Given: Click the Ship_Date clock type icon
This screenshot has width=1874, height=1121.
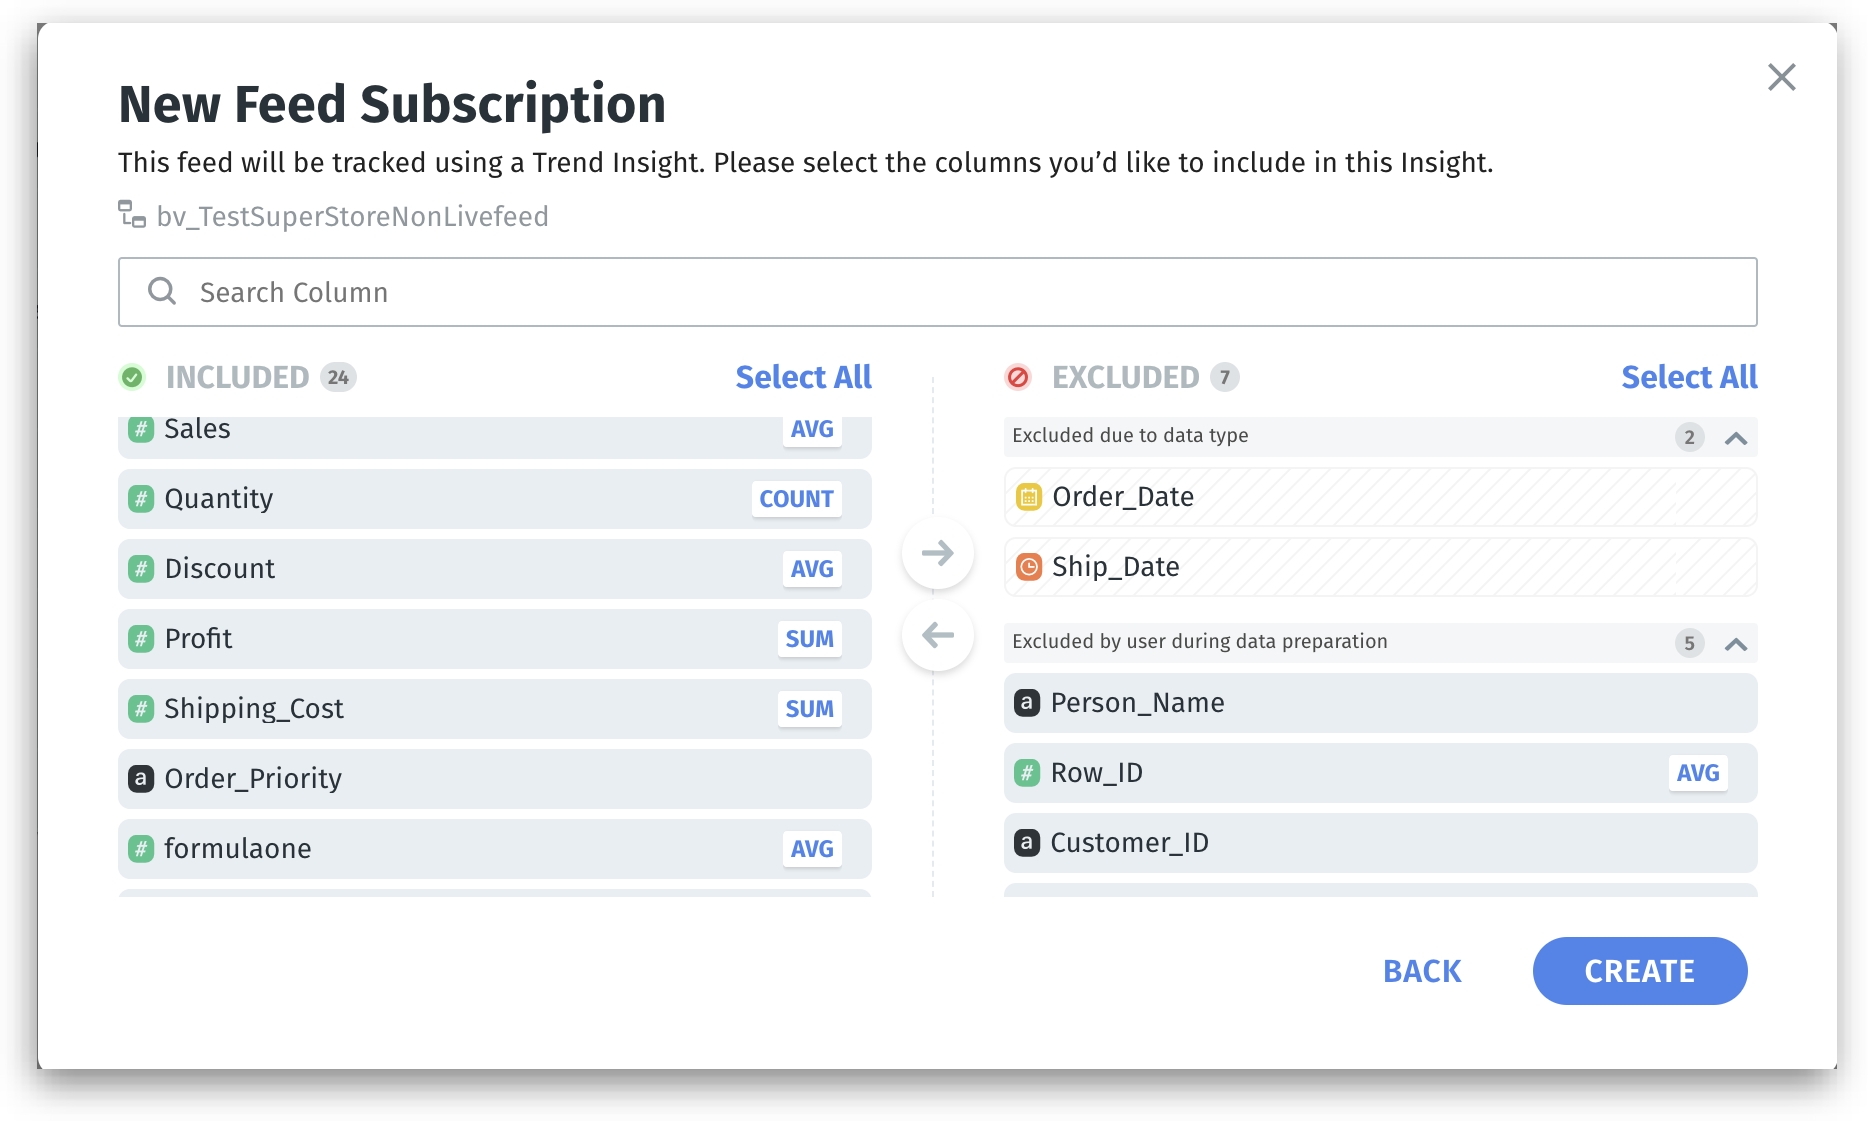Looking at the screenshot, I should 1028,567.
